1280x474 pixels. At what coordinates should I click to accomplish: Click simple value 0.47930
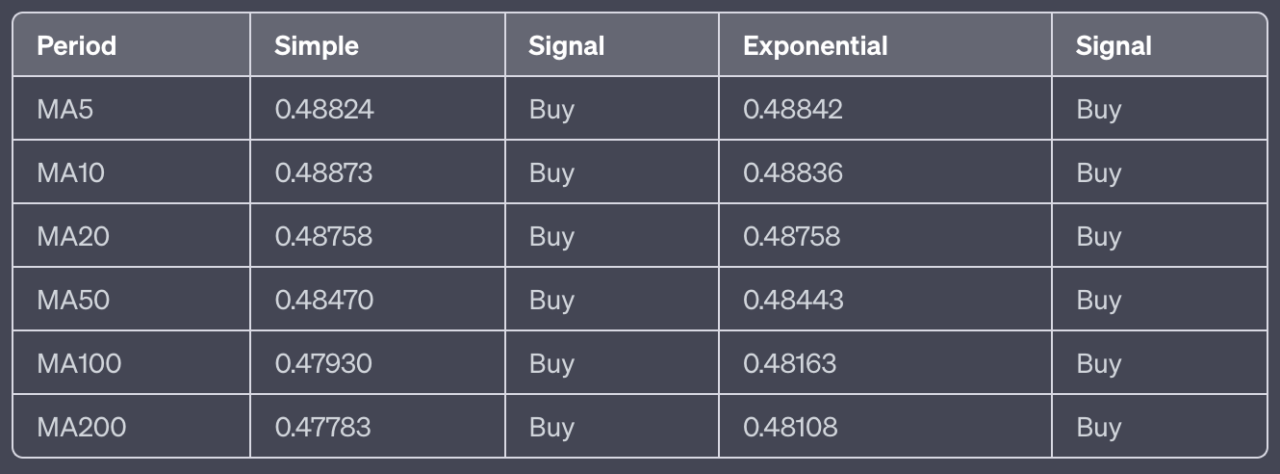[323, 364]
